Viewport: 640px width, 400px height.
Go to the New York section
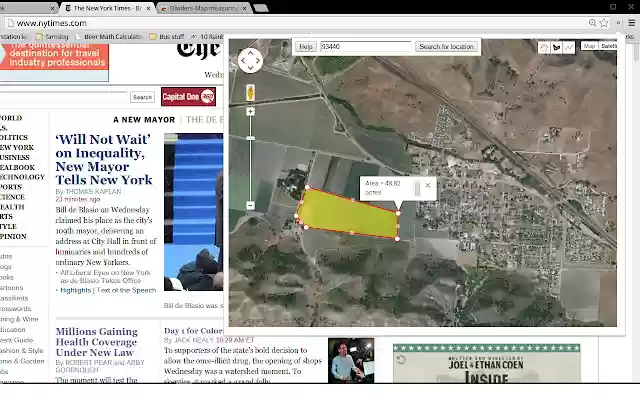17,147
